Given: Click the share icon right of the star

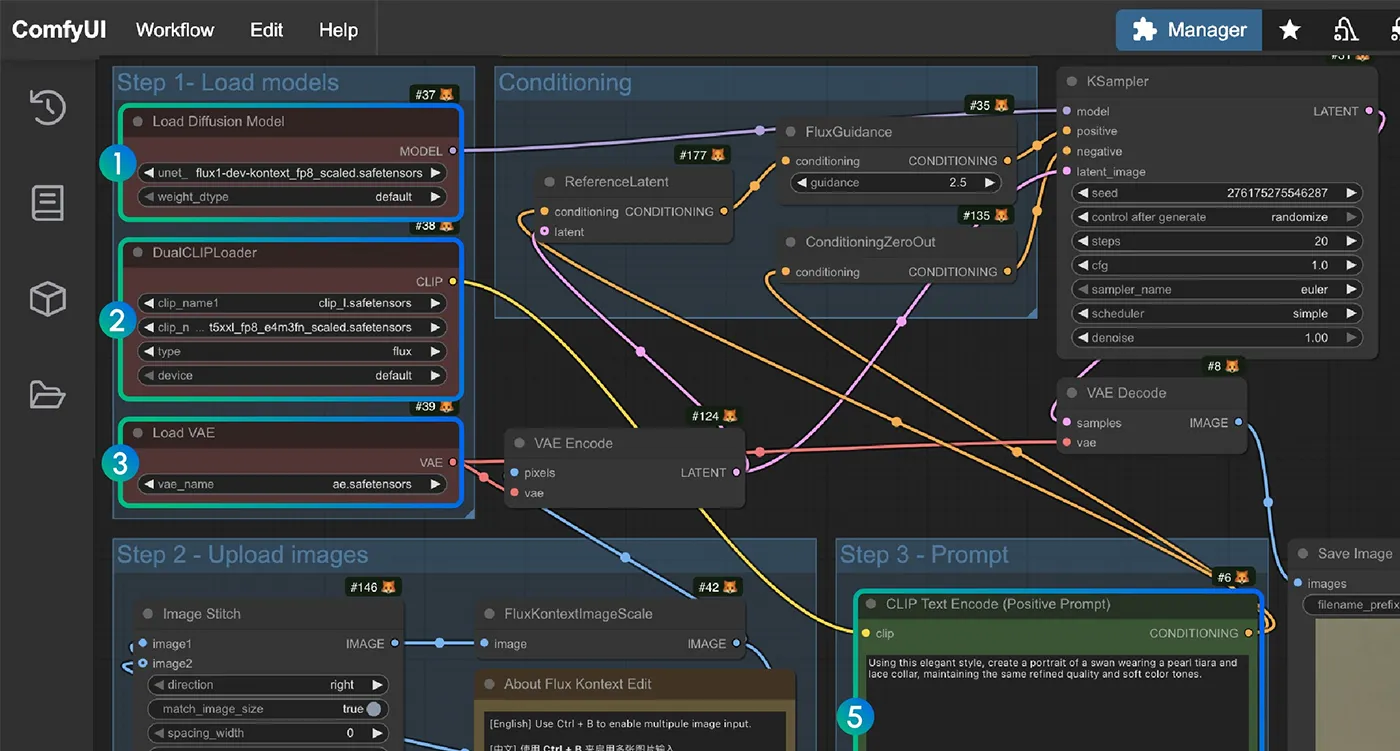Looking at the screenshot, I should click(x=1346, y=30).
